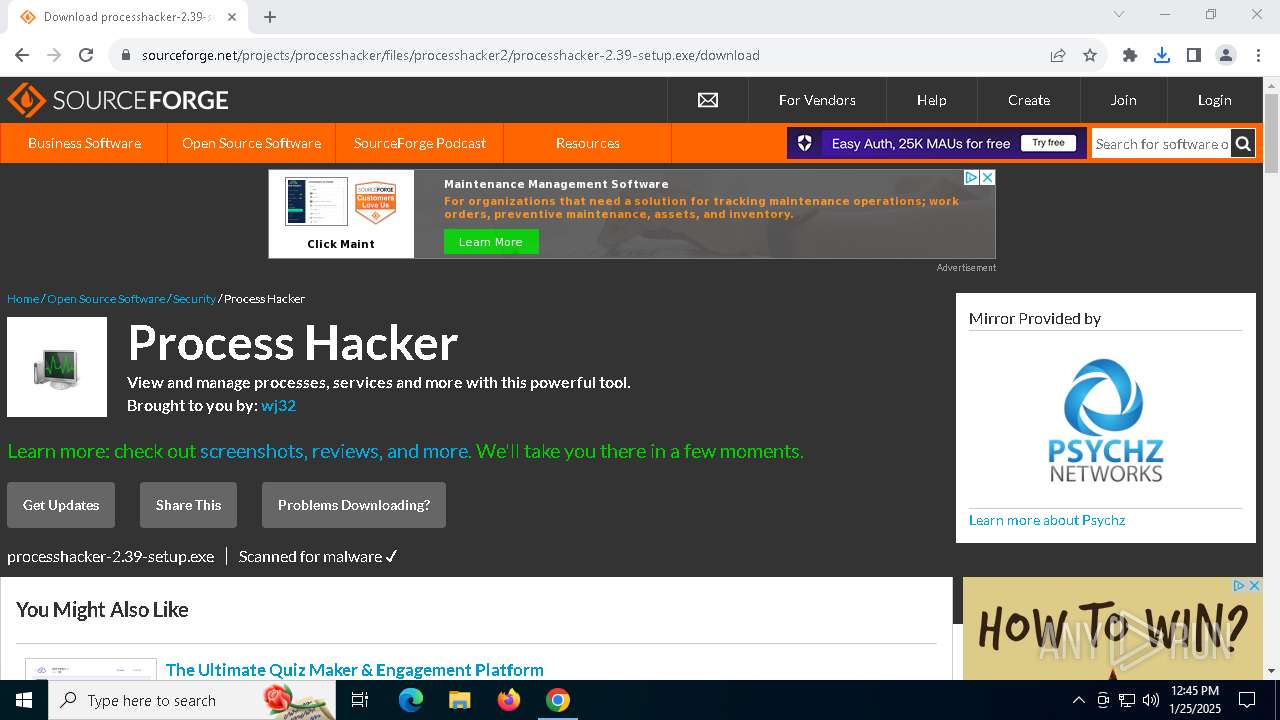Open a new browser tab
The image size is (1280, 720).
(x=270, y=17)
